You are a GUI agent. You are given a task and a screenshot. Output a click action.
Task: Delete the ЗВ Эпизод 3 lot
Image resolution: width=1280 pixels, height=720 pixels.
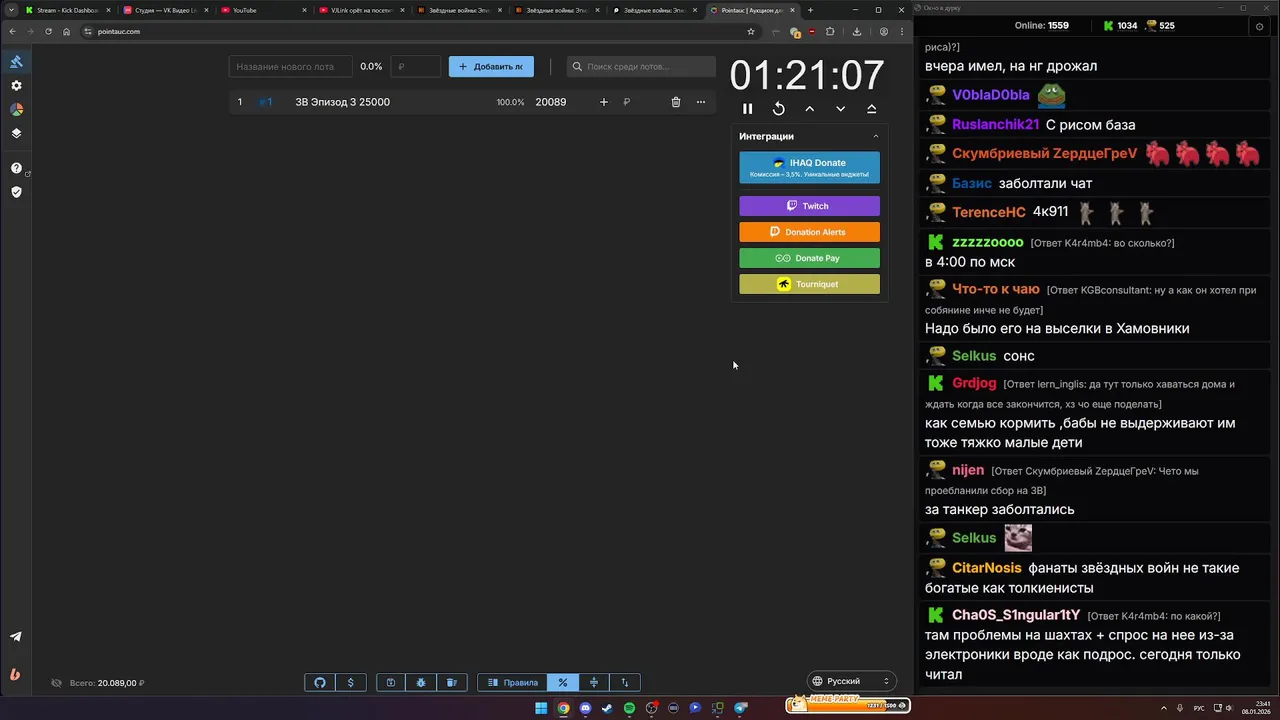pyautogui.click(x=675, y=102)
